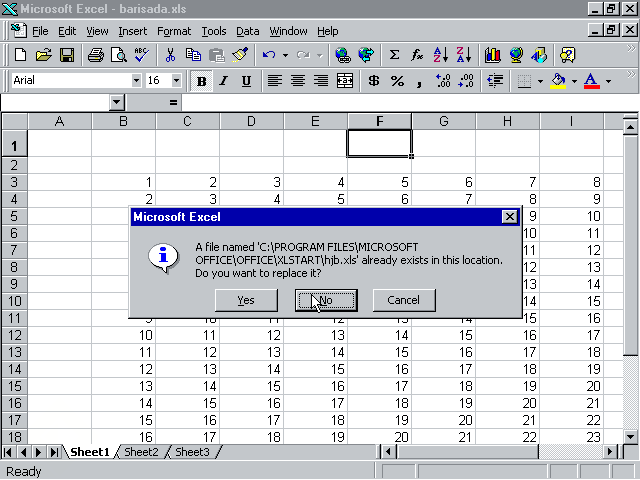Image resolution: width=640 pixels, height=480 pixels.
Task: Cancel the replace file dialog
Action: [x=404, y=300]
